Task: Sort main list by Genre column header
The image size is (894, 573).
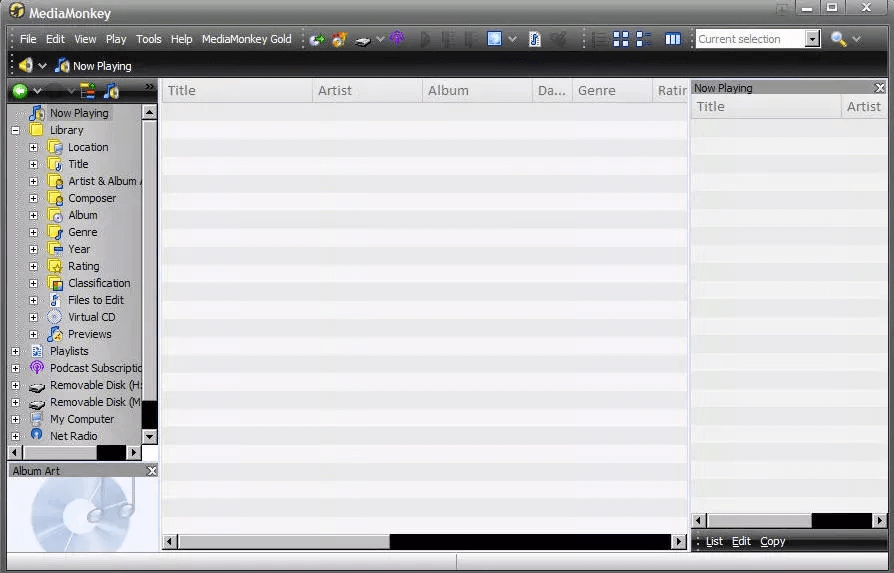Action: 612,91
